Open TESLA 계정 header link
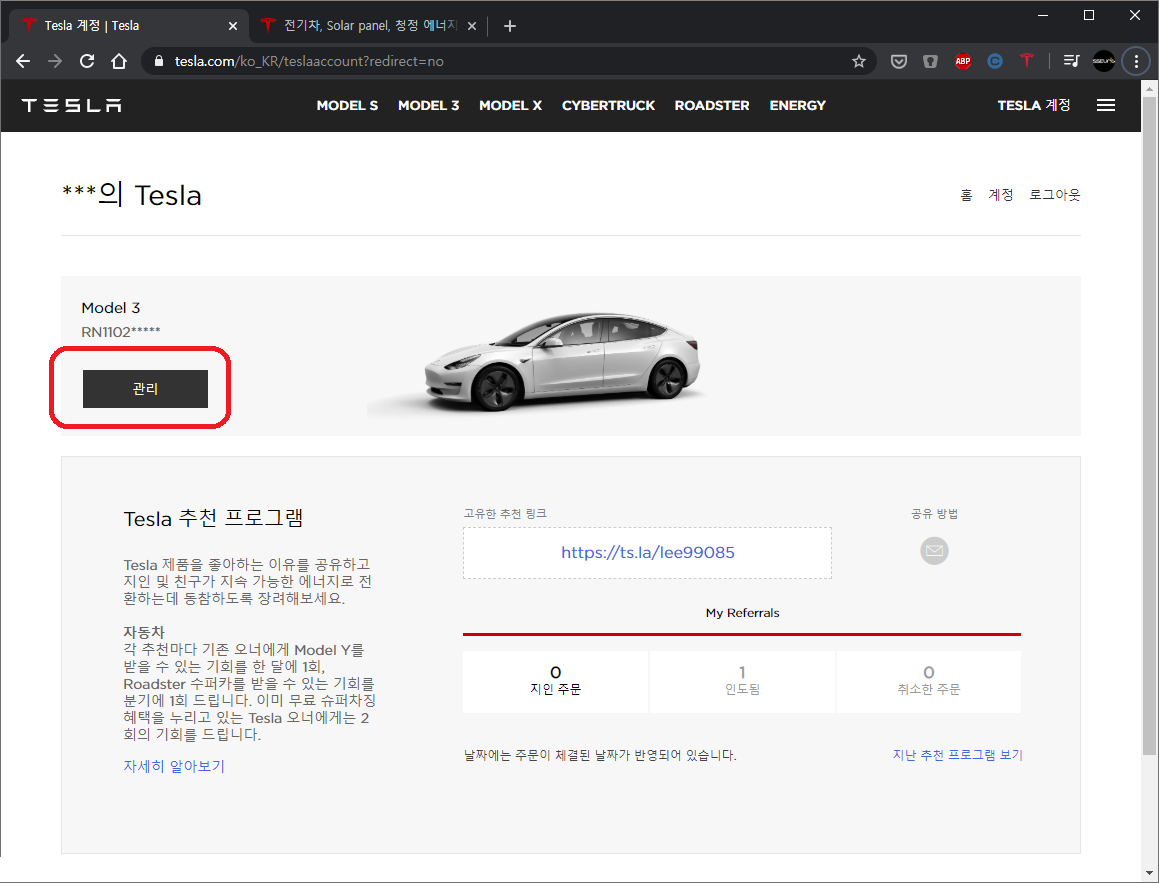Viewport: 1159px width, 883px height. (x=1034, y=106)
